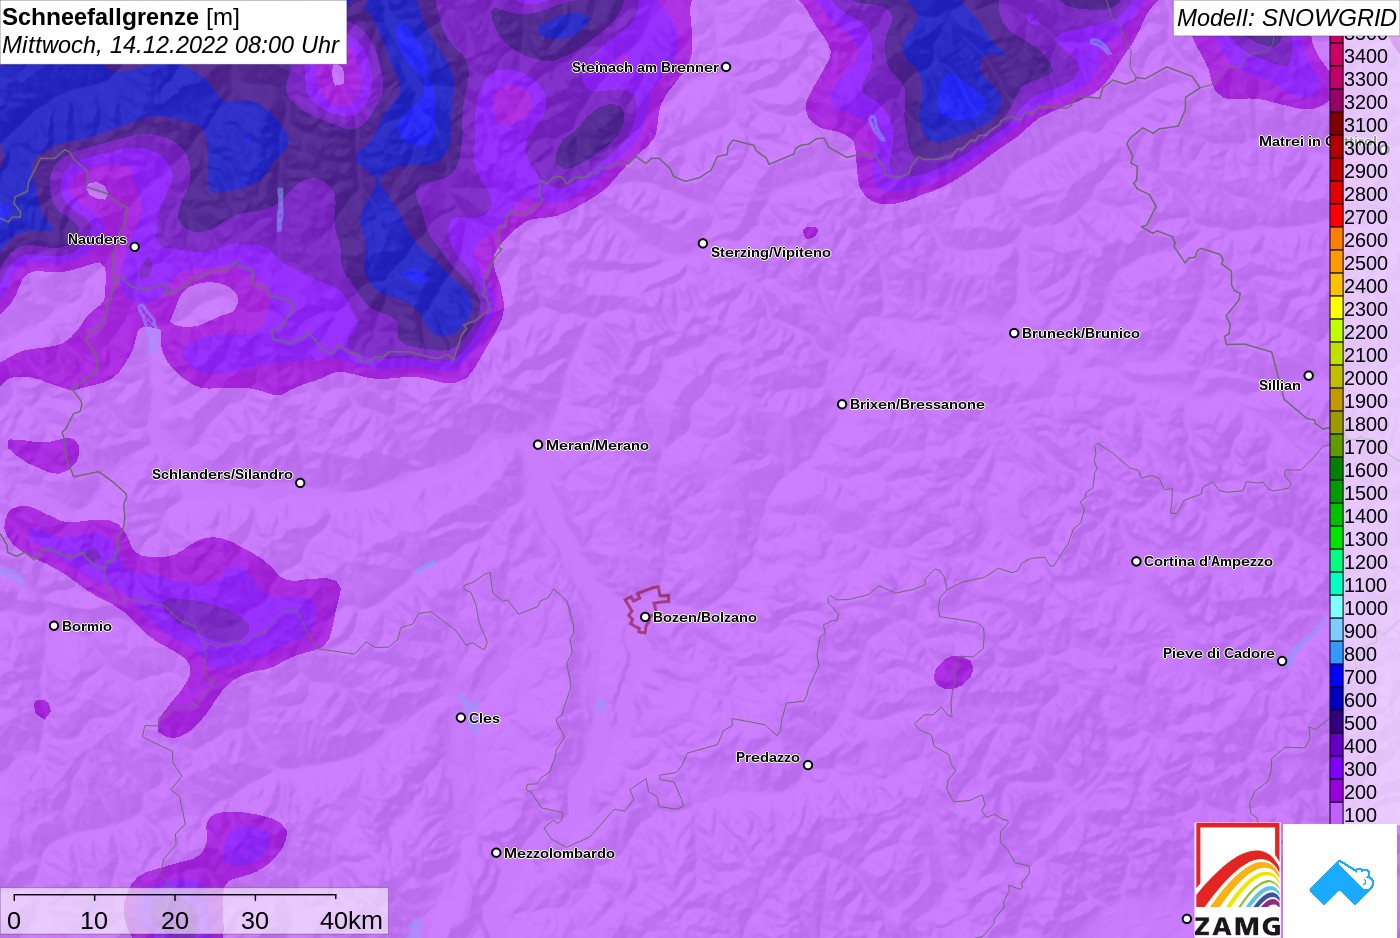Image resolution: width=1400 pixels, height=938 pixels.
Task: Click the Pieve di Cadore marker
Action: [x=1282, y=661]
